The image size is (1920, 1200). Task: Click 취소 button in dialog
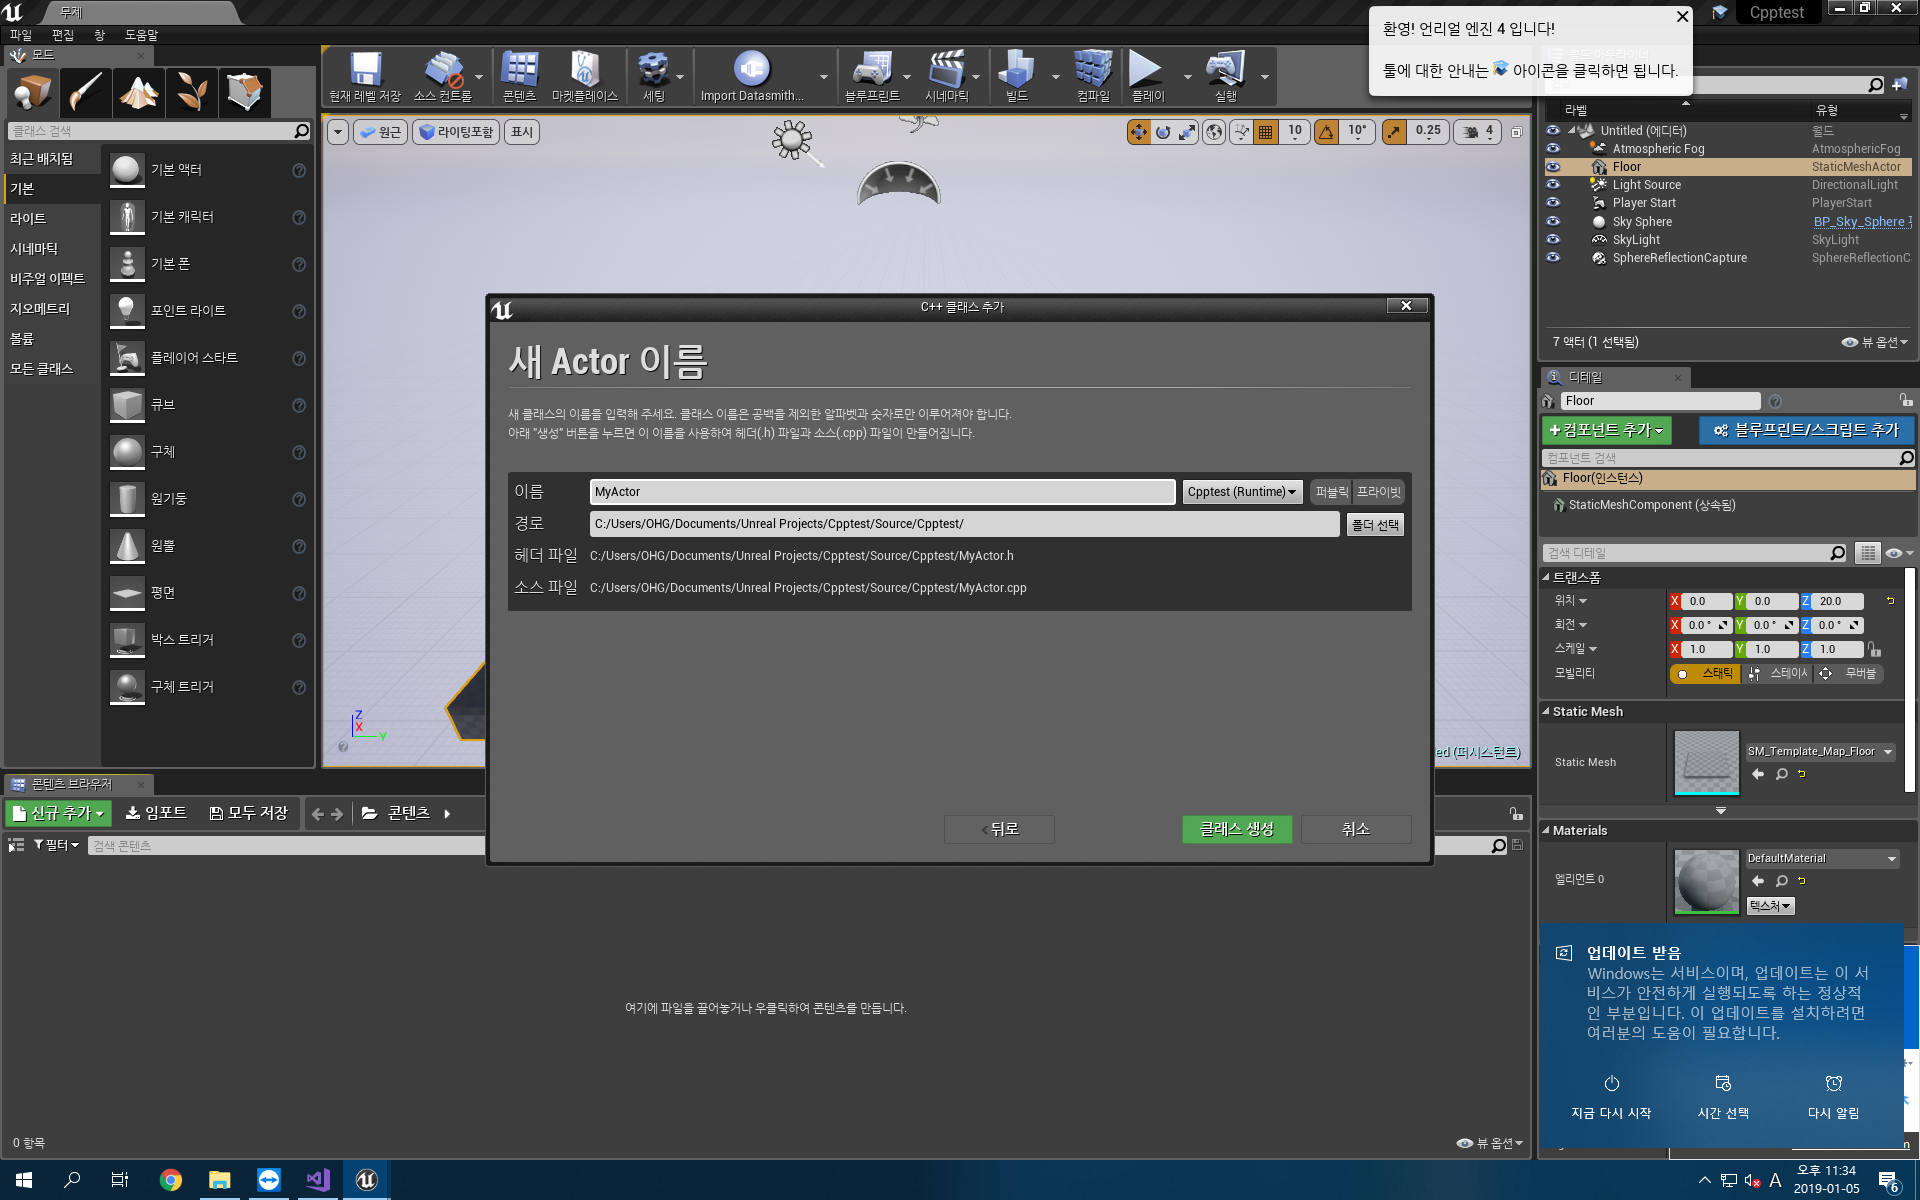pyautogui.click(x=1356, y=827)
